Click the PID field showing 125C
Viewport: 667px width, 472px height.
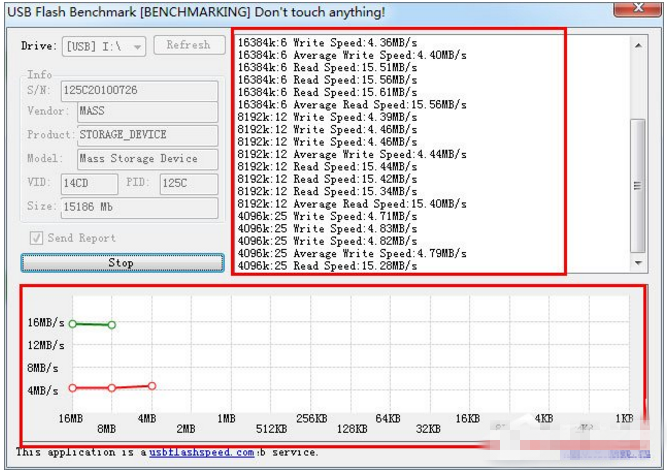[189, 183]
